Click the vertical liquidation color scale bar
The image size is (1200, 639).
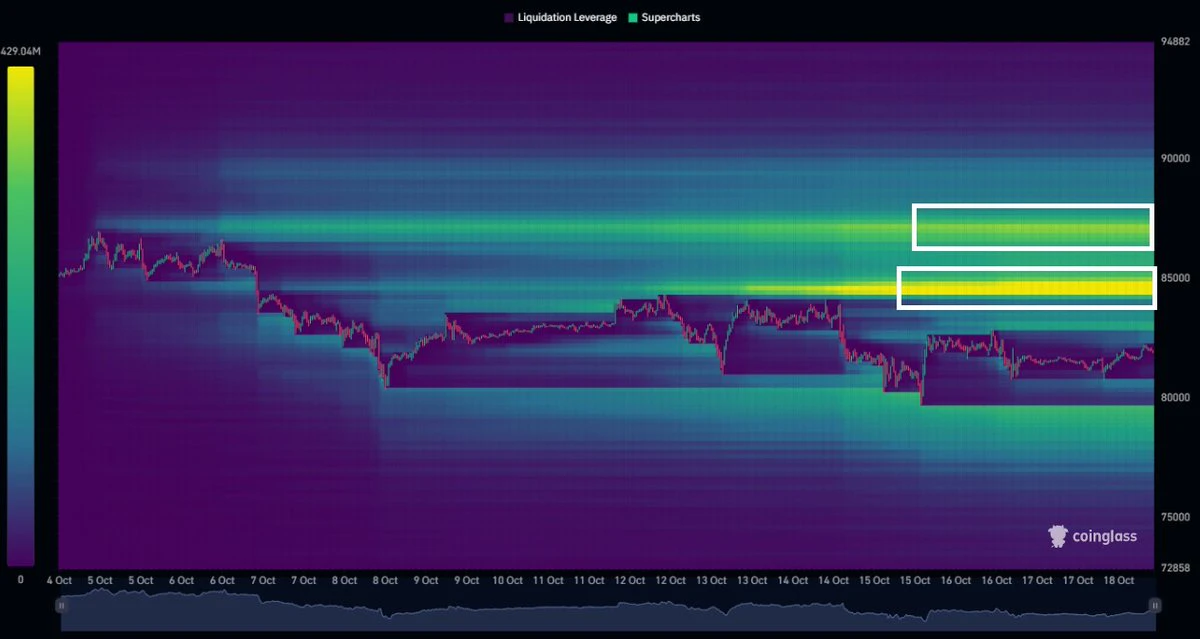[x=20, y=316]
